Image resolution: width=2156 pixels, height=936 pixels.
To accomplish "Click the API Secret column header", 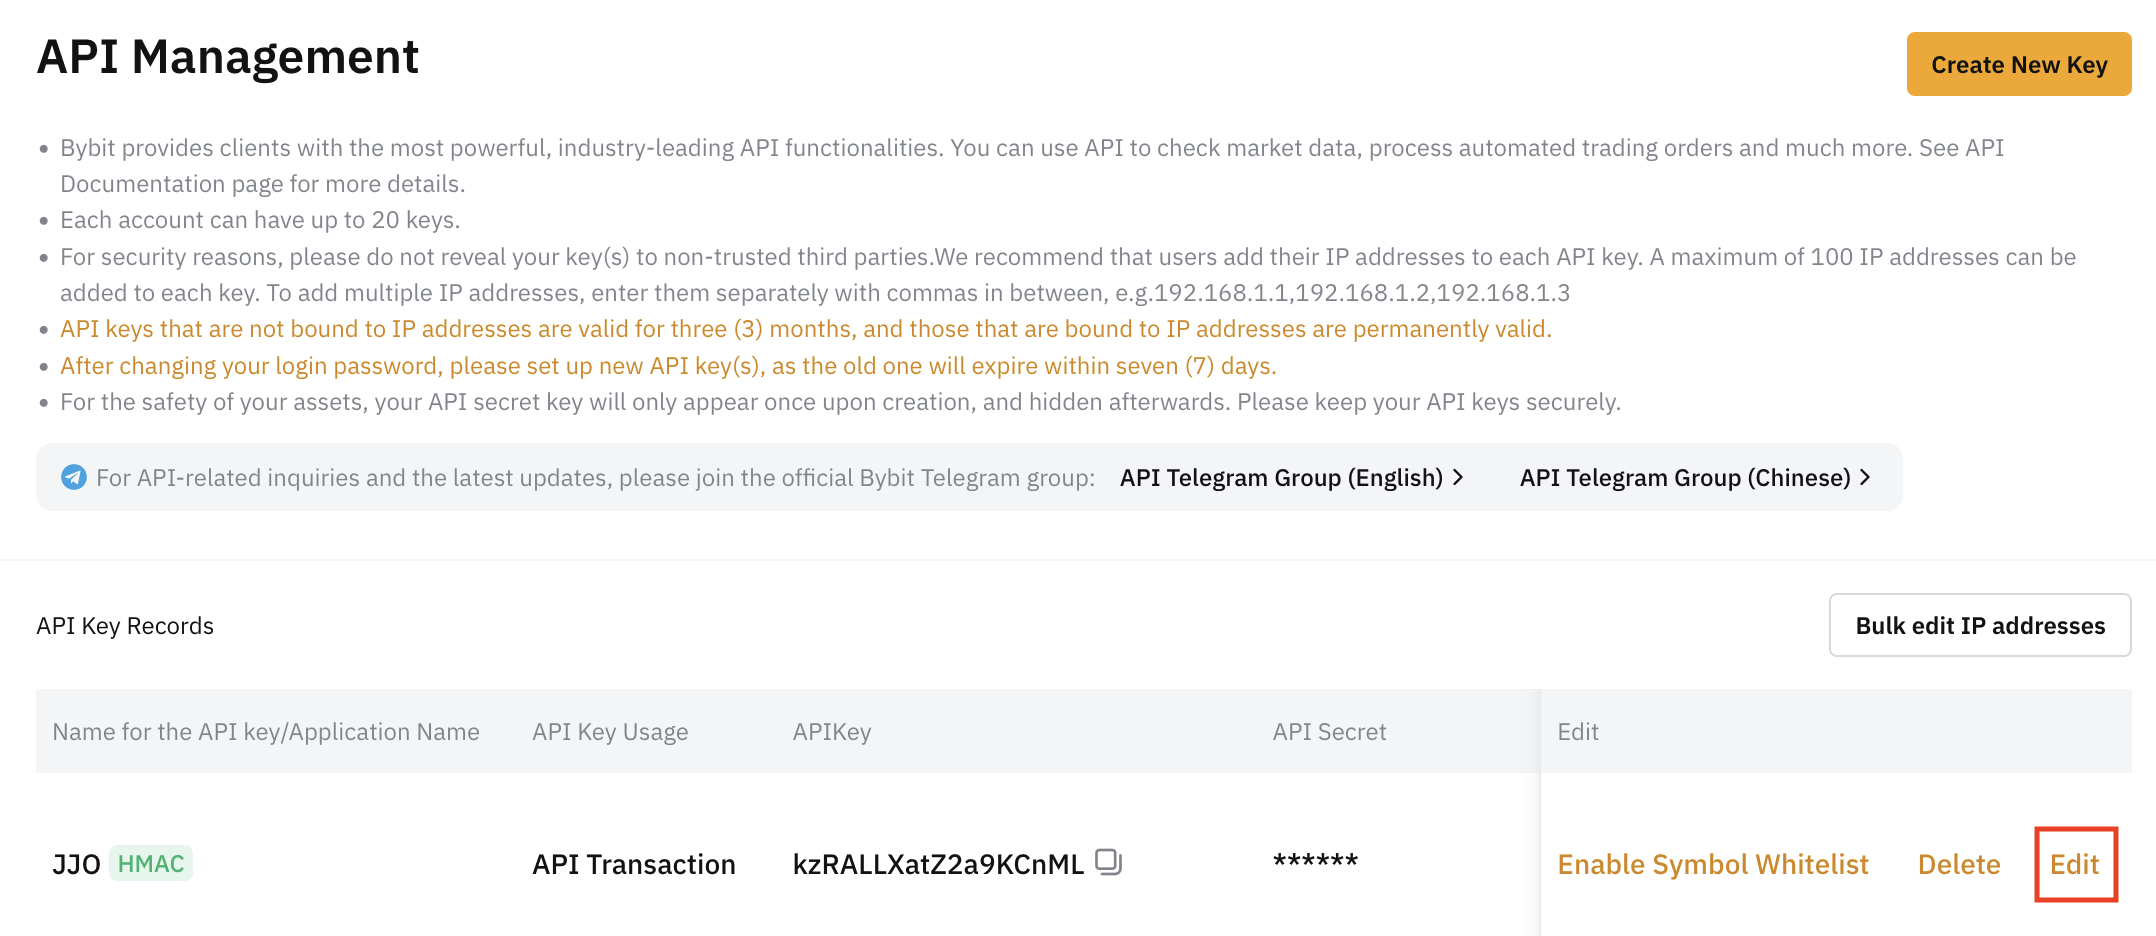I will click(1329, 731).
